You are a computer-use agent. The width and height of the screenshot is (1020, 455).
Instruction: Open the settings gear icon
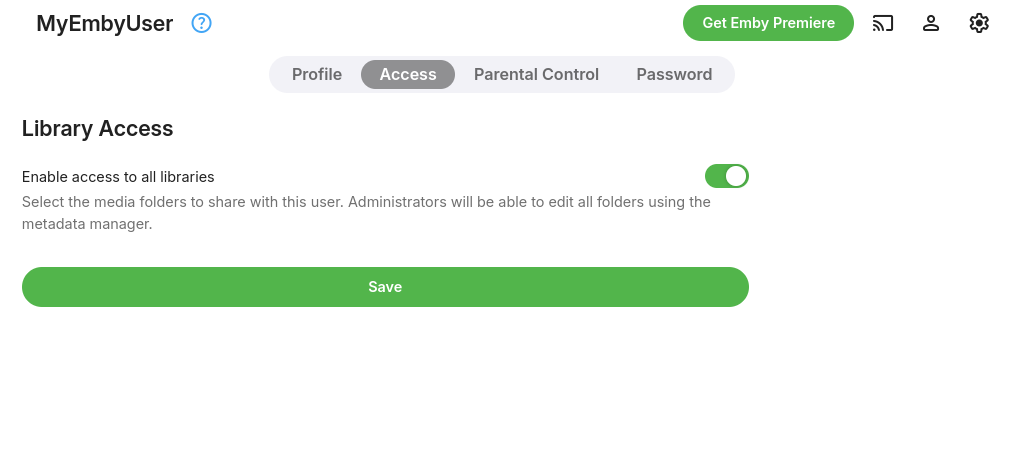point(979,23)
